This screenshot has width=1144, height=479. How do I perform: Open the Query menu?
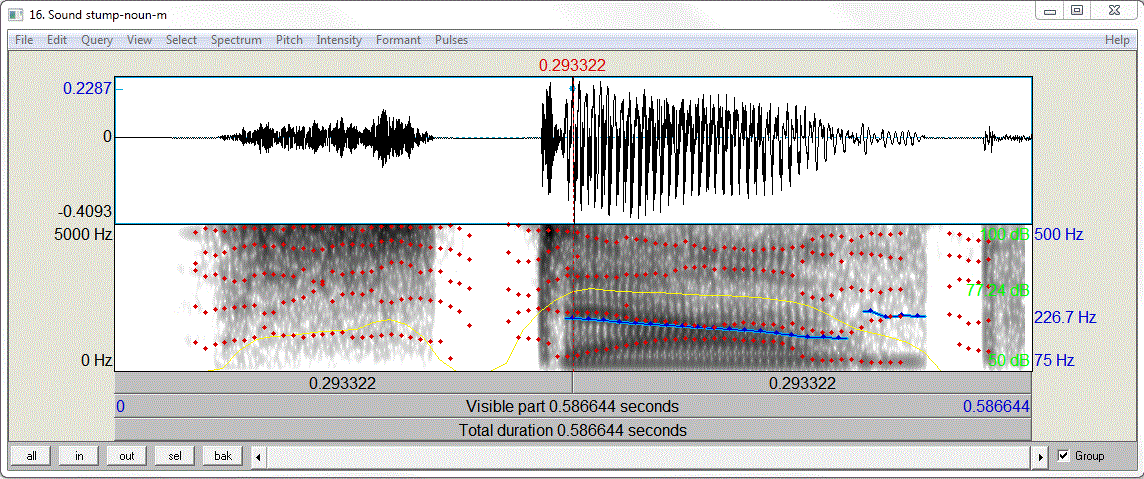click(x=97, y=40)
